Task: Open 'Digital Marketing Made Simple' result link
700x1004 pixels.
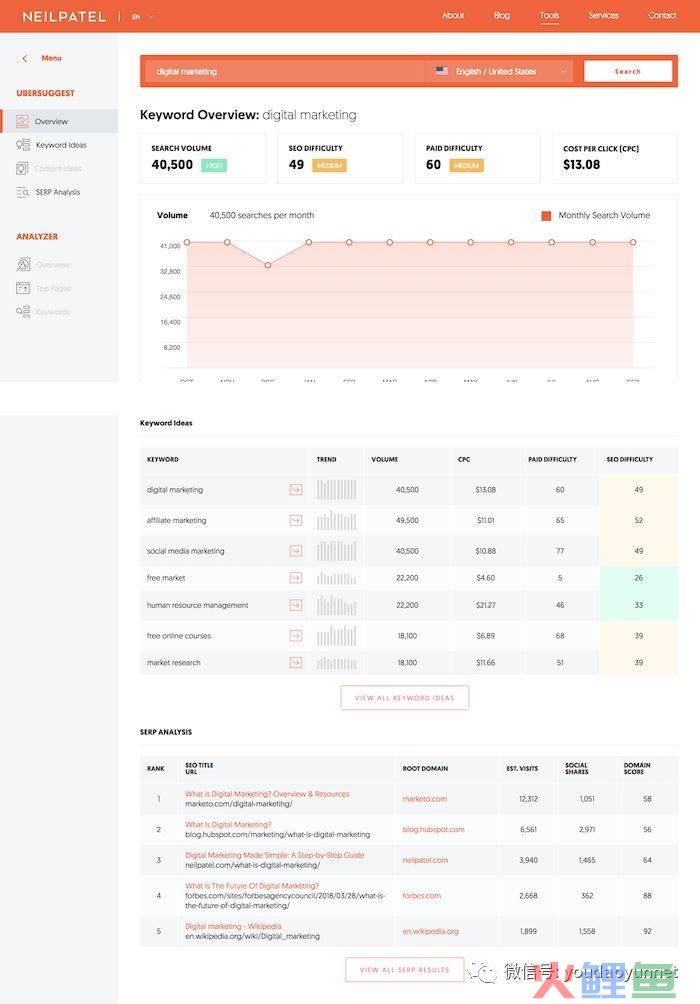Action: 274,855
